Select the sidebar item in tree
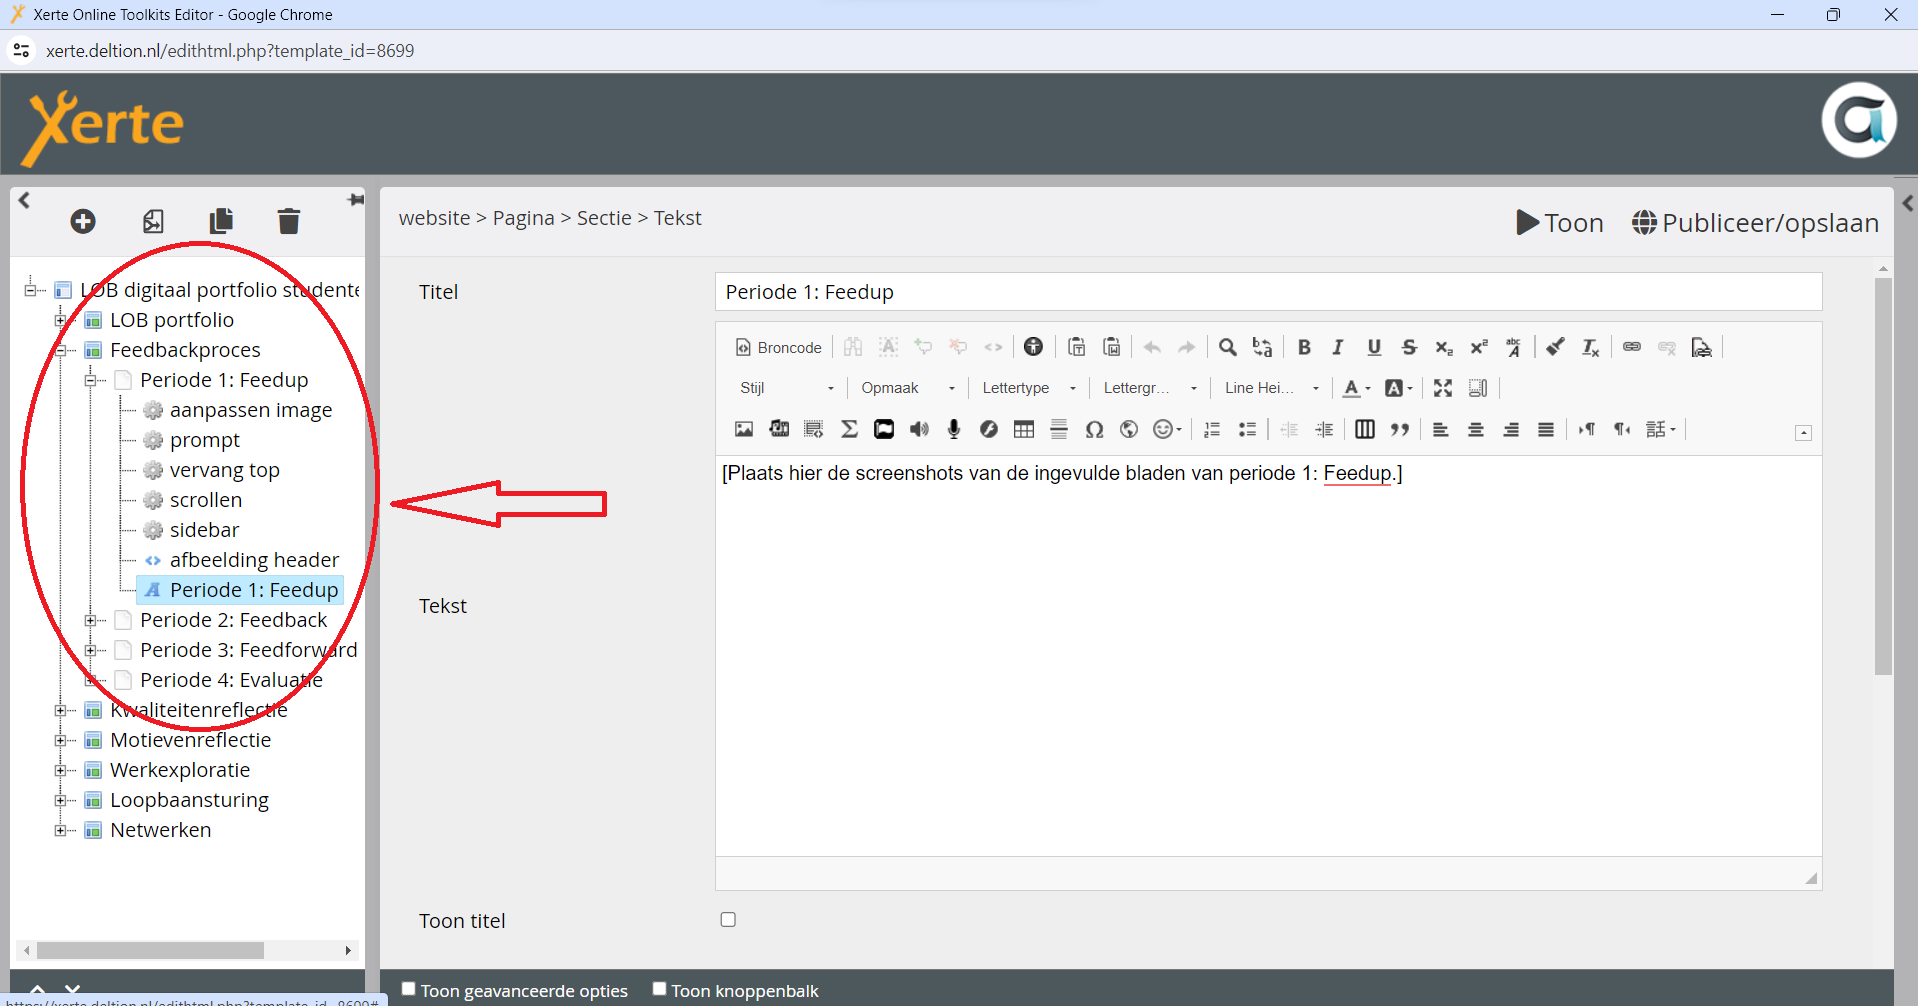Image resolution: width=1918 pixels, height=1006 pixels. point(204,530)
